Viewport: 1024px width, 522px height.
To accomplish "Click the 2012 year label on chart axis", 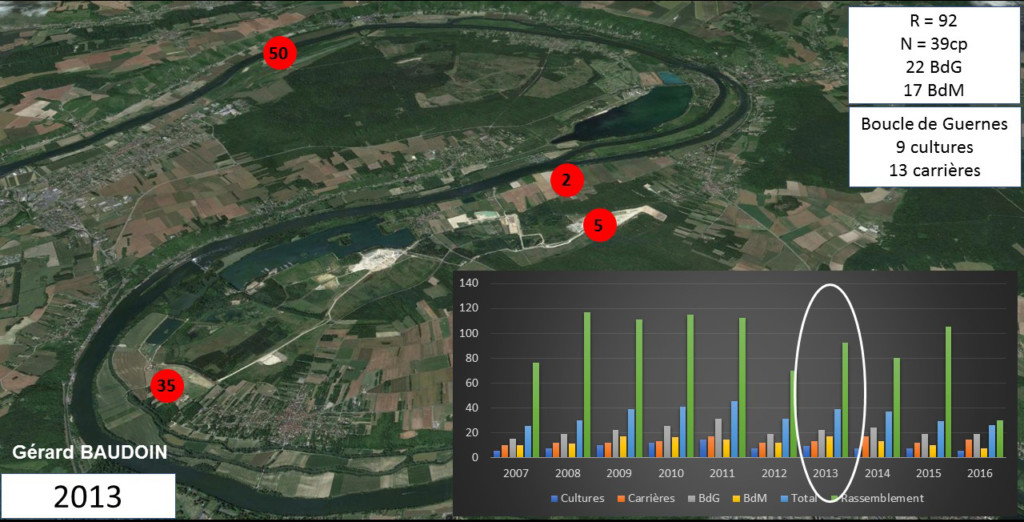I will click(773, 472).
